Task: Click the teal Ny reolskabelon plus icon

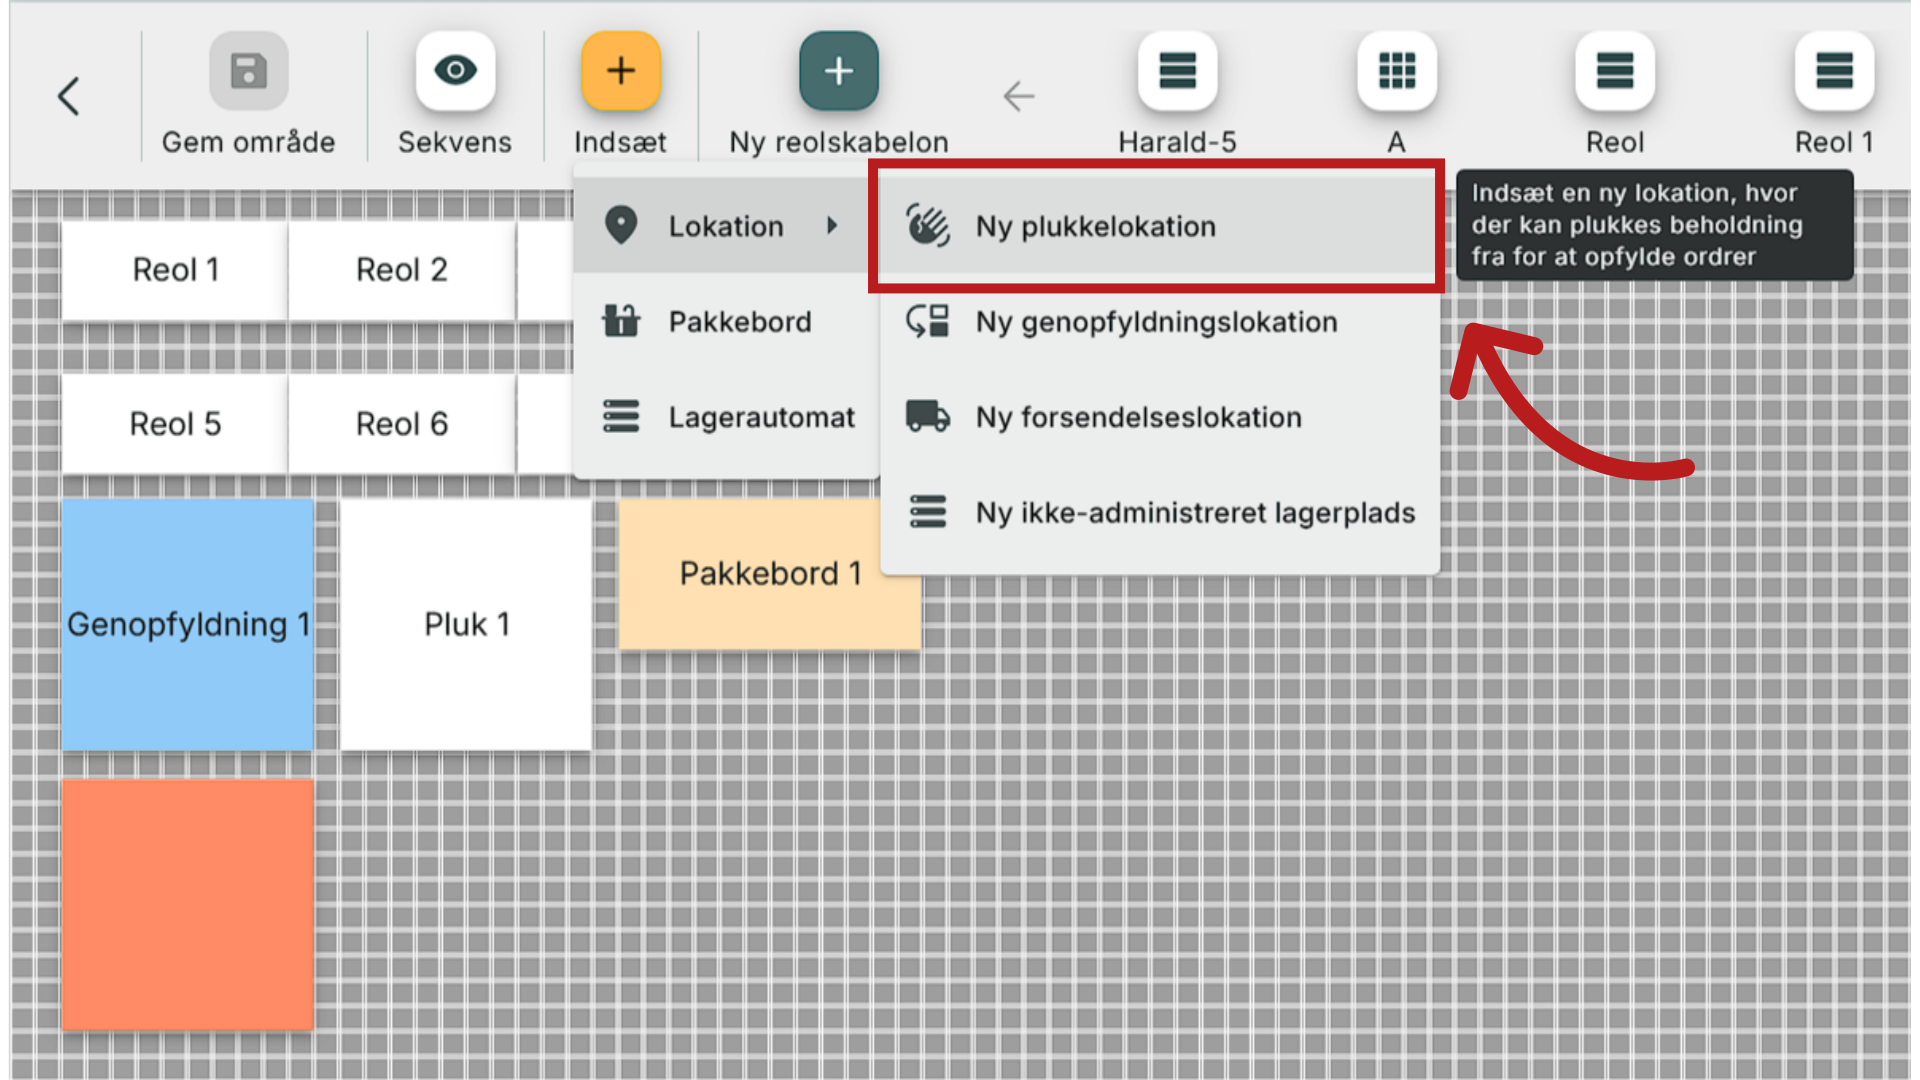Action: click(x=838, y=71)
